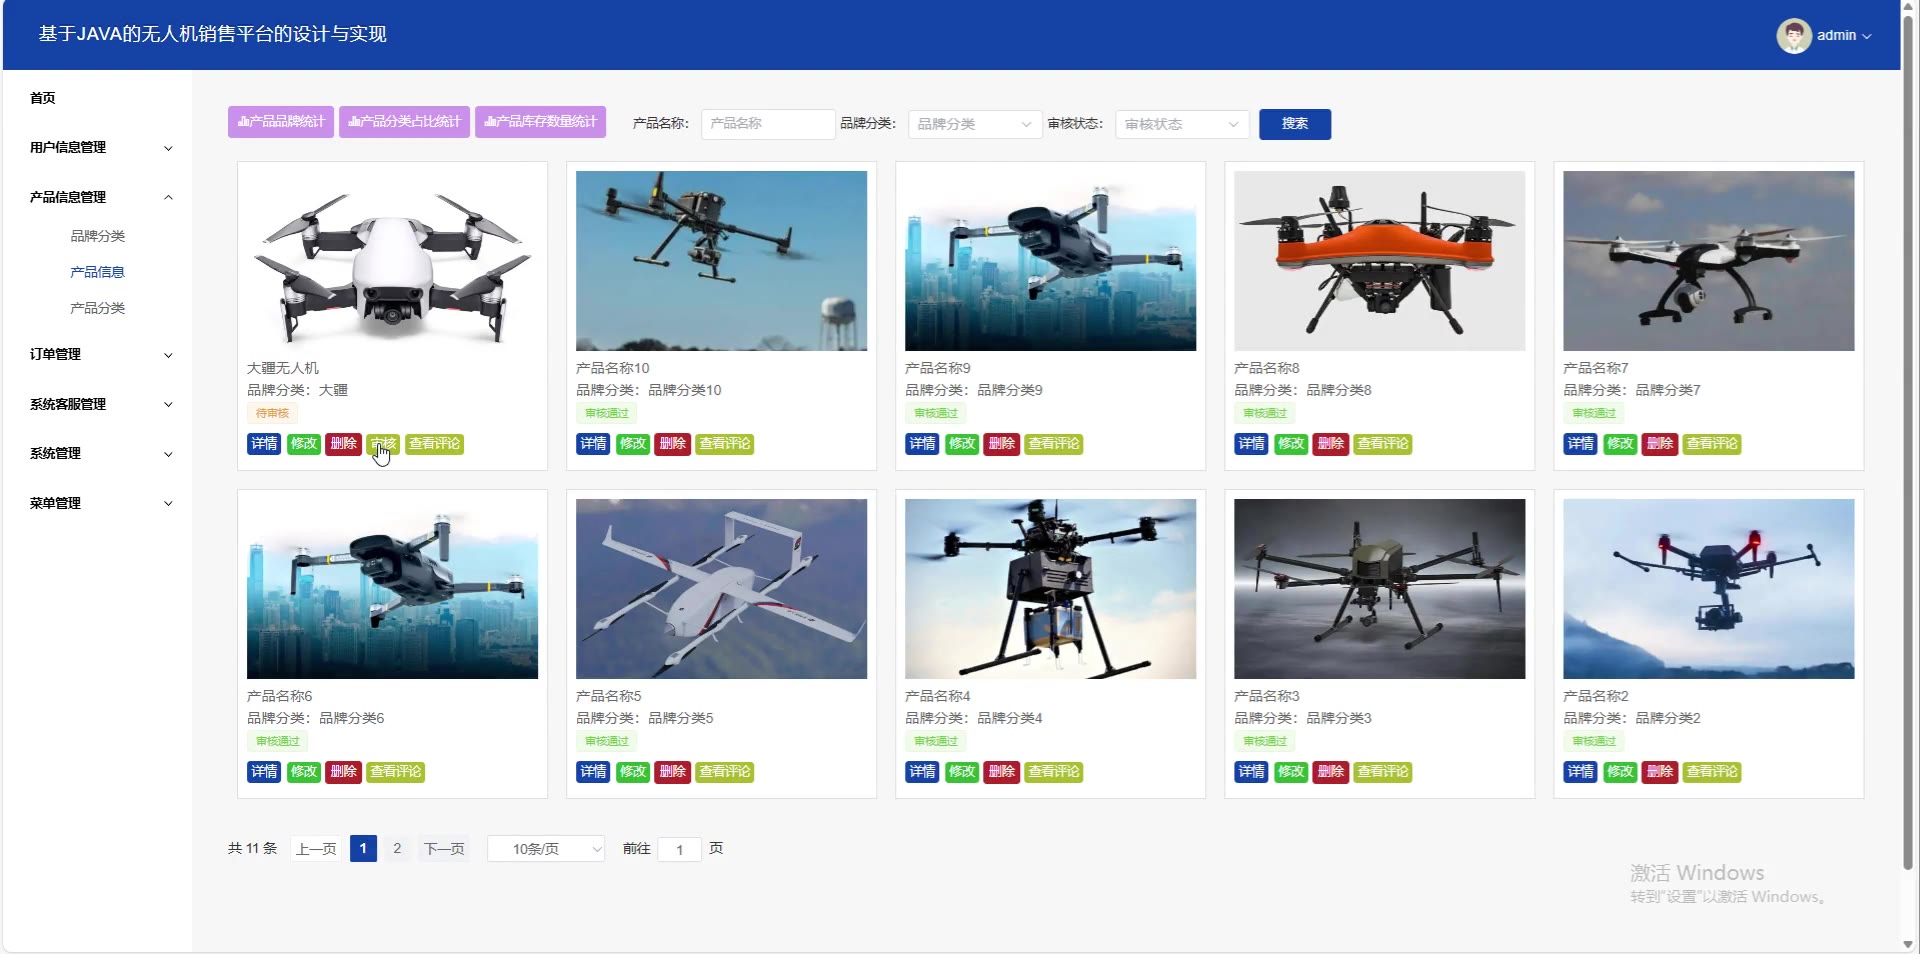Screen dimensions: 1920x954
Task: Click 修改 on 产品名称8 card
Action: (x=1291, y=444)
